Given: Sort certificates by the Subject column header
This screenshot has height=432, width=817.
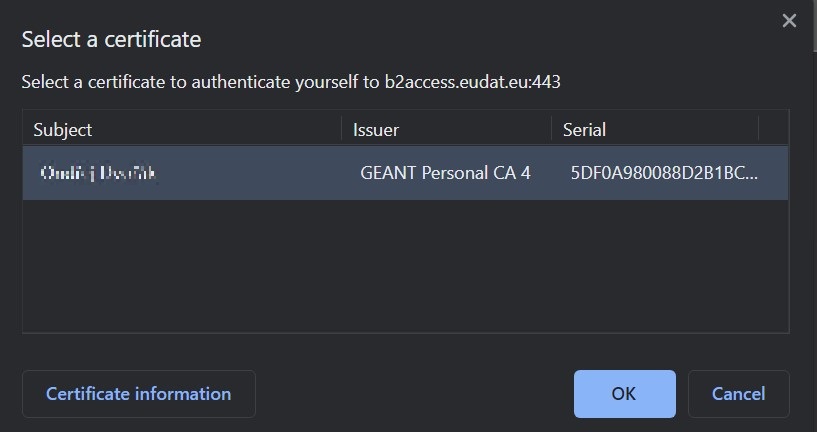Looking at the screenshot, I should click(x=63, y=130).
